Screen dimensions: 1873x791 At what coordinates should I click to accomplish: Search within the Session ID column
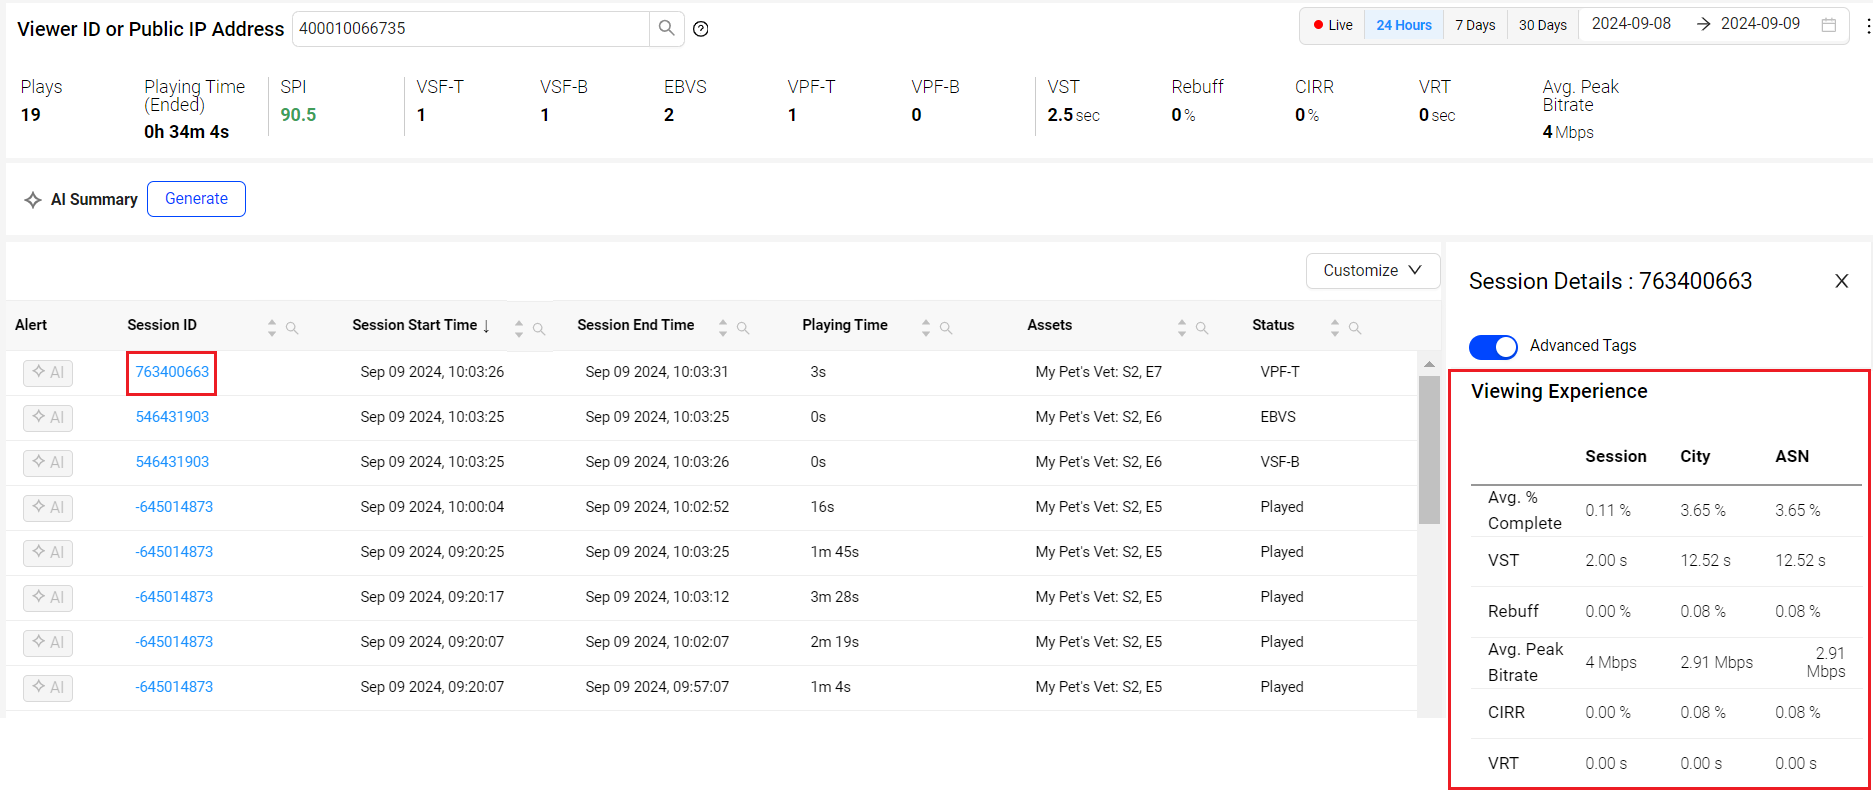tap(292, 327)
